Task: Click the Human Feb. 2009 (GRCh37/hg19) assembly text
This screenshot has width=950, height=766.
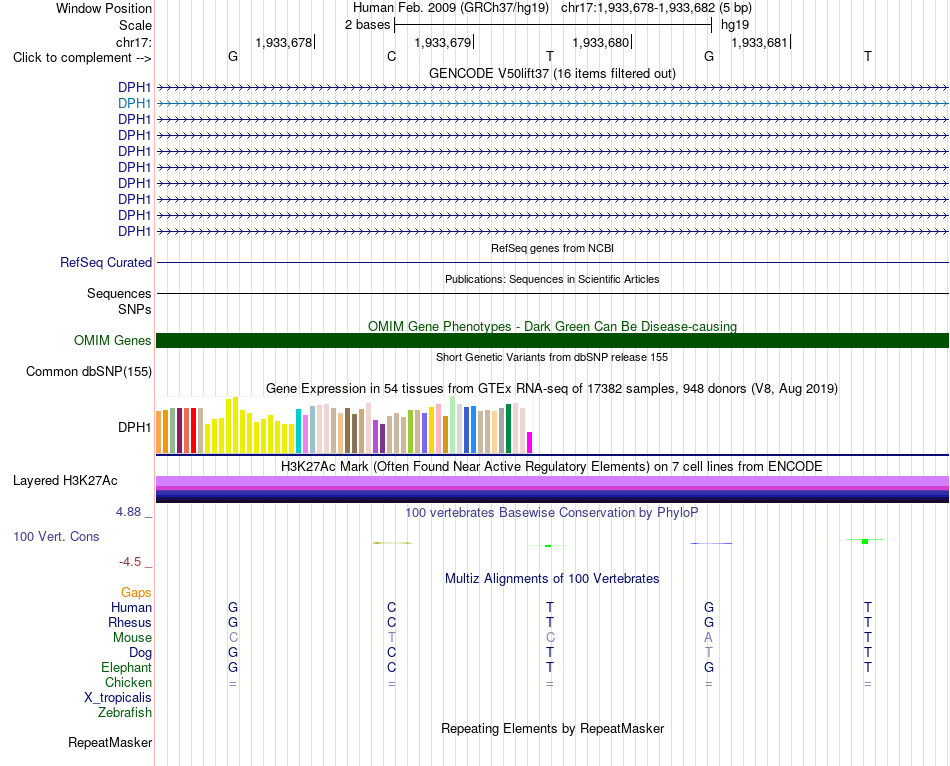Action: pos(451,8)
